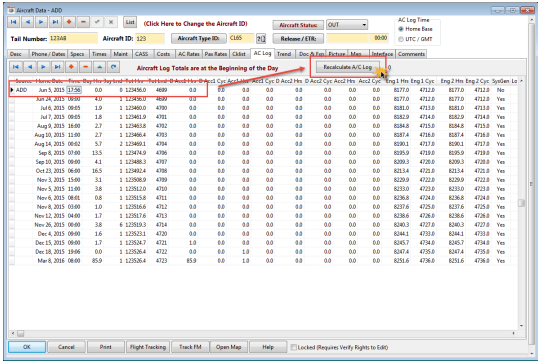
Task: Click the Release / ETR button
Action: [x=298, y=38]
